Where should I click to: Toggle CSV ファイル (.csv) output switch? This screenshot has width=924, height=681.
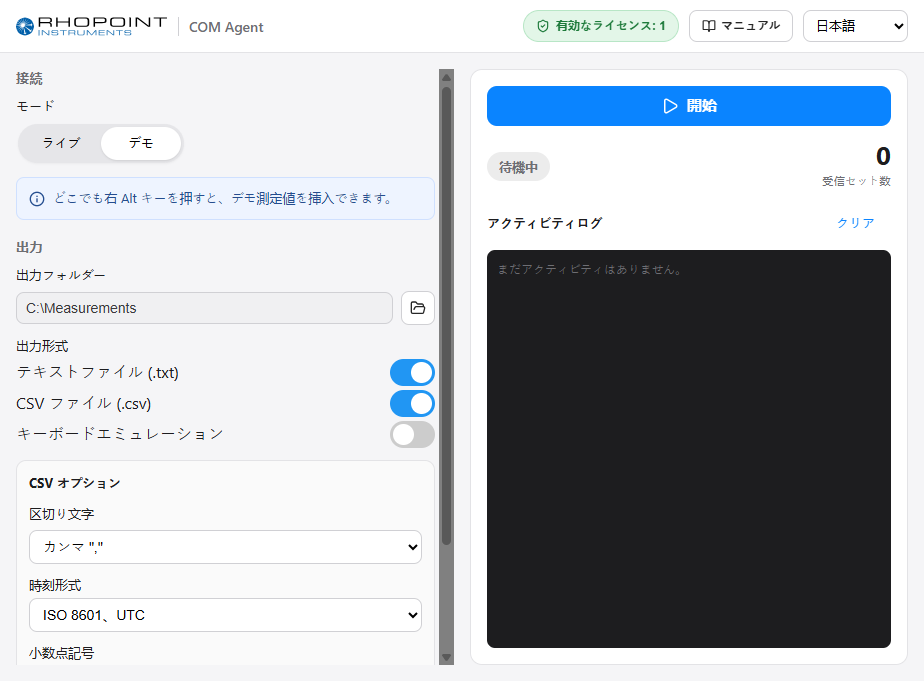412,404
